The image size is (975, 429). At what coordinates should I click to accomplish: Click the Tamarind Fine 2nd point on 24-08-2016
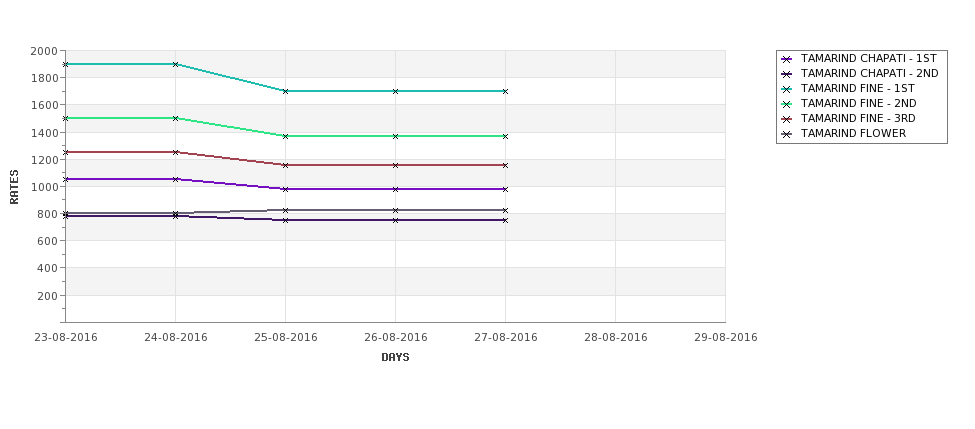click(x=175, y=118)
